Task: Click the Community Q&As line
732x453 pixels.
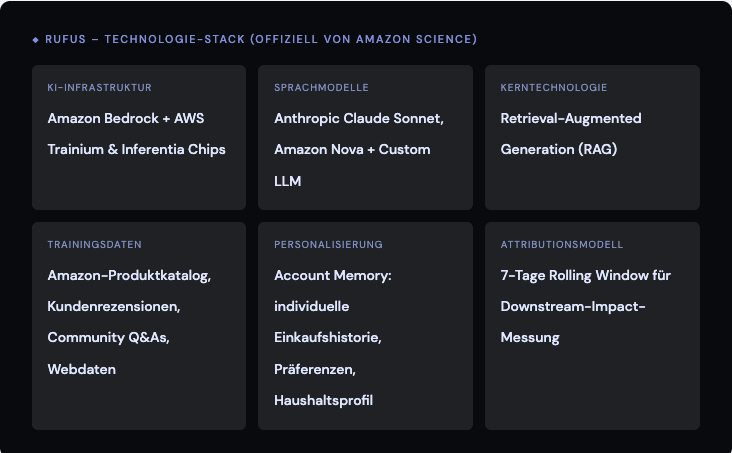Action: click(x=108, y=337)
